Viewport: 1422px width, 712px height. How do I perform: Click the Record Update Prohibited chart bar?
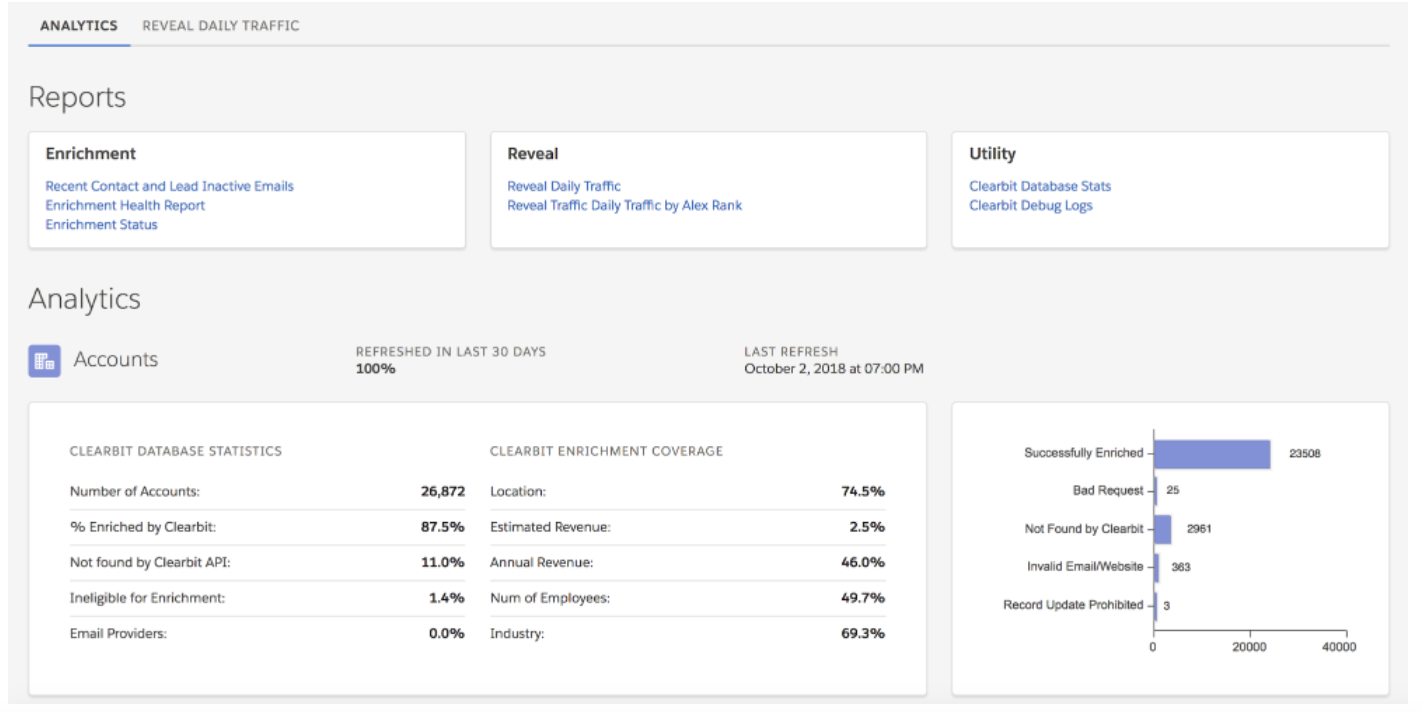pos(1155,605)
